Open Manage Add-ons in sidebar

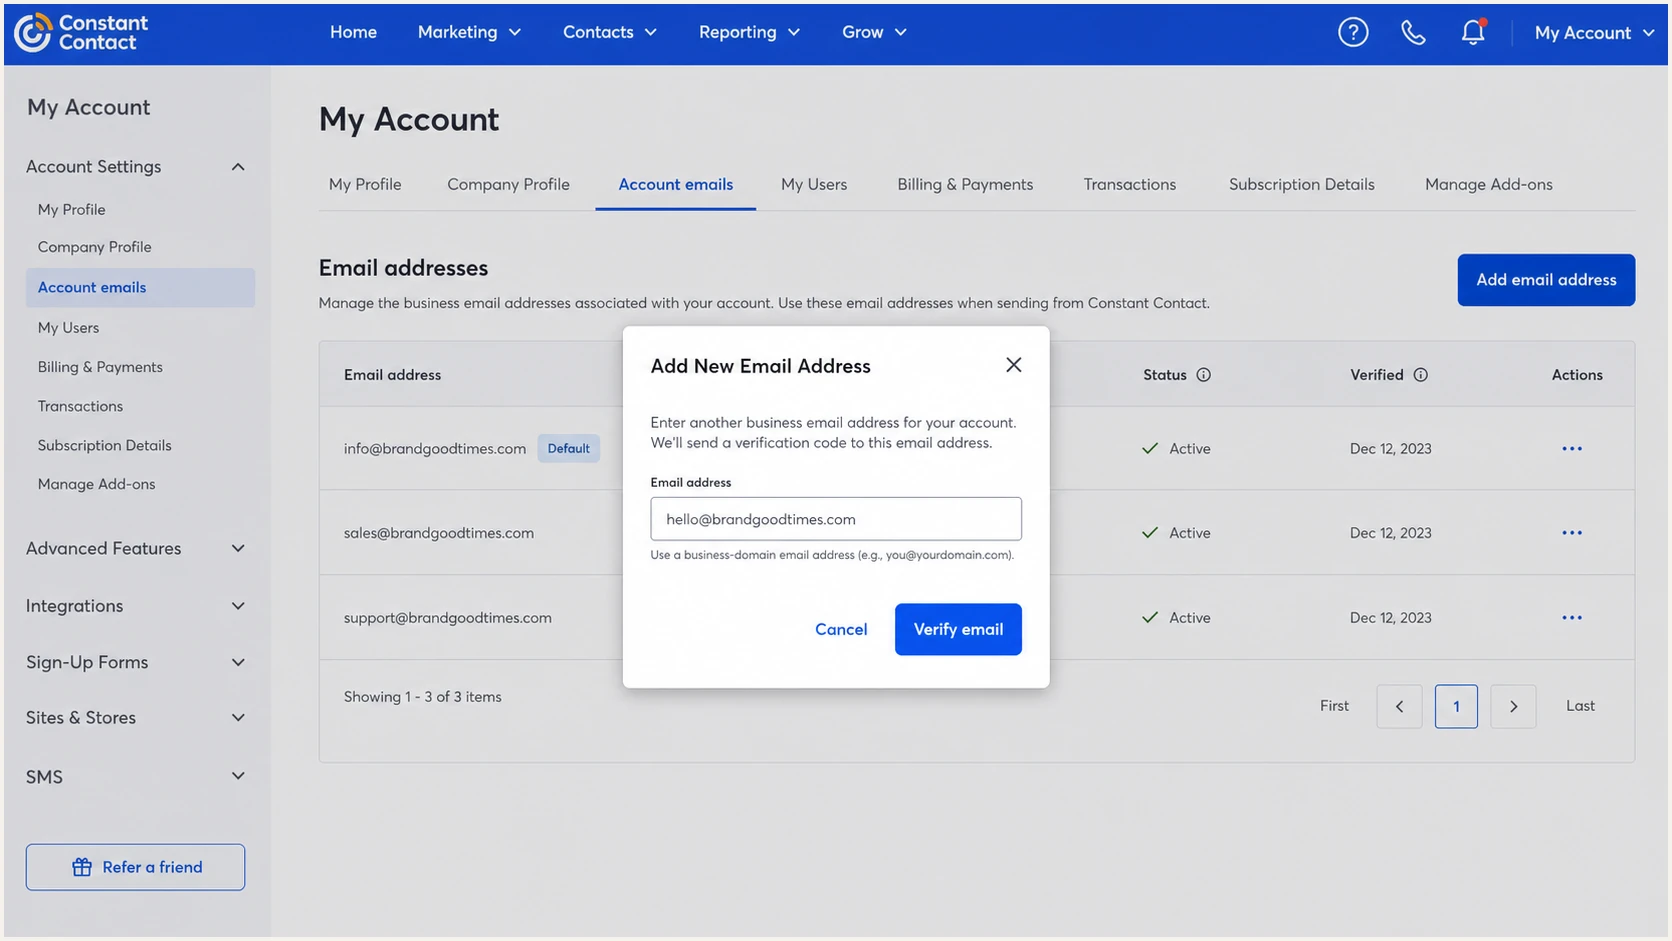96,484
